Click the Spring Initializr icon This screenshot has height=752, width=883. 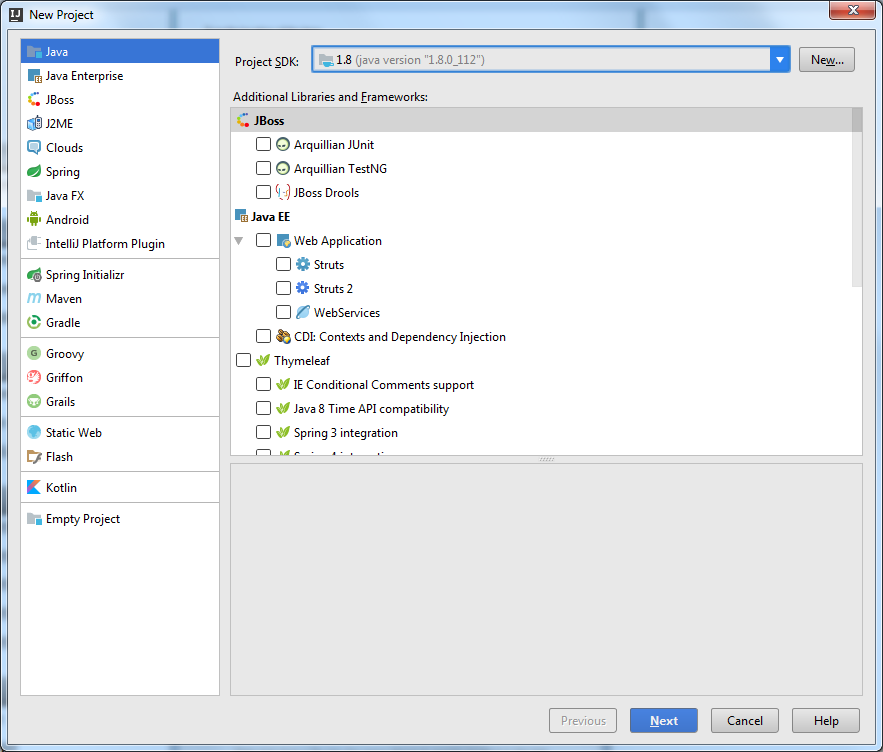[x=34, y=275]
